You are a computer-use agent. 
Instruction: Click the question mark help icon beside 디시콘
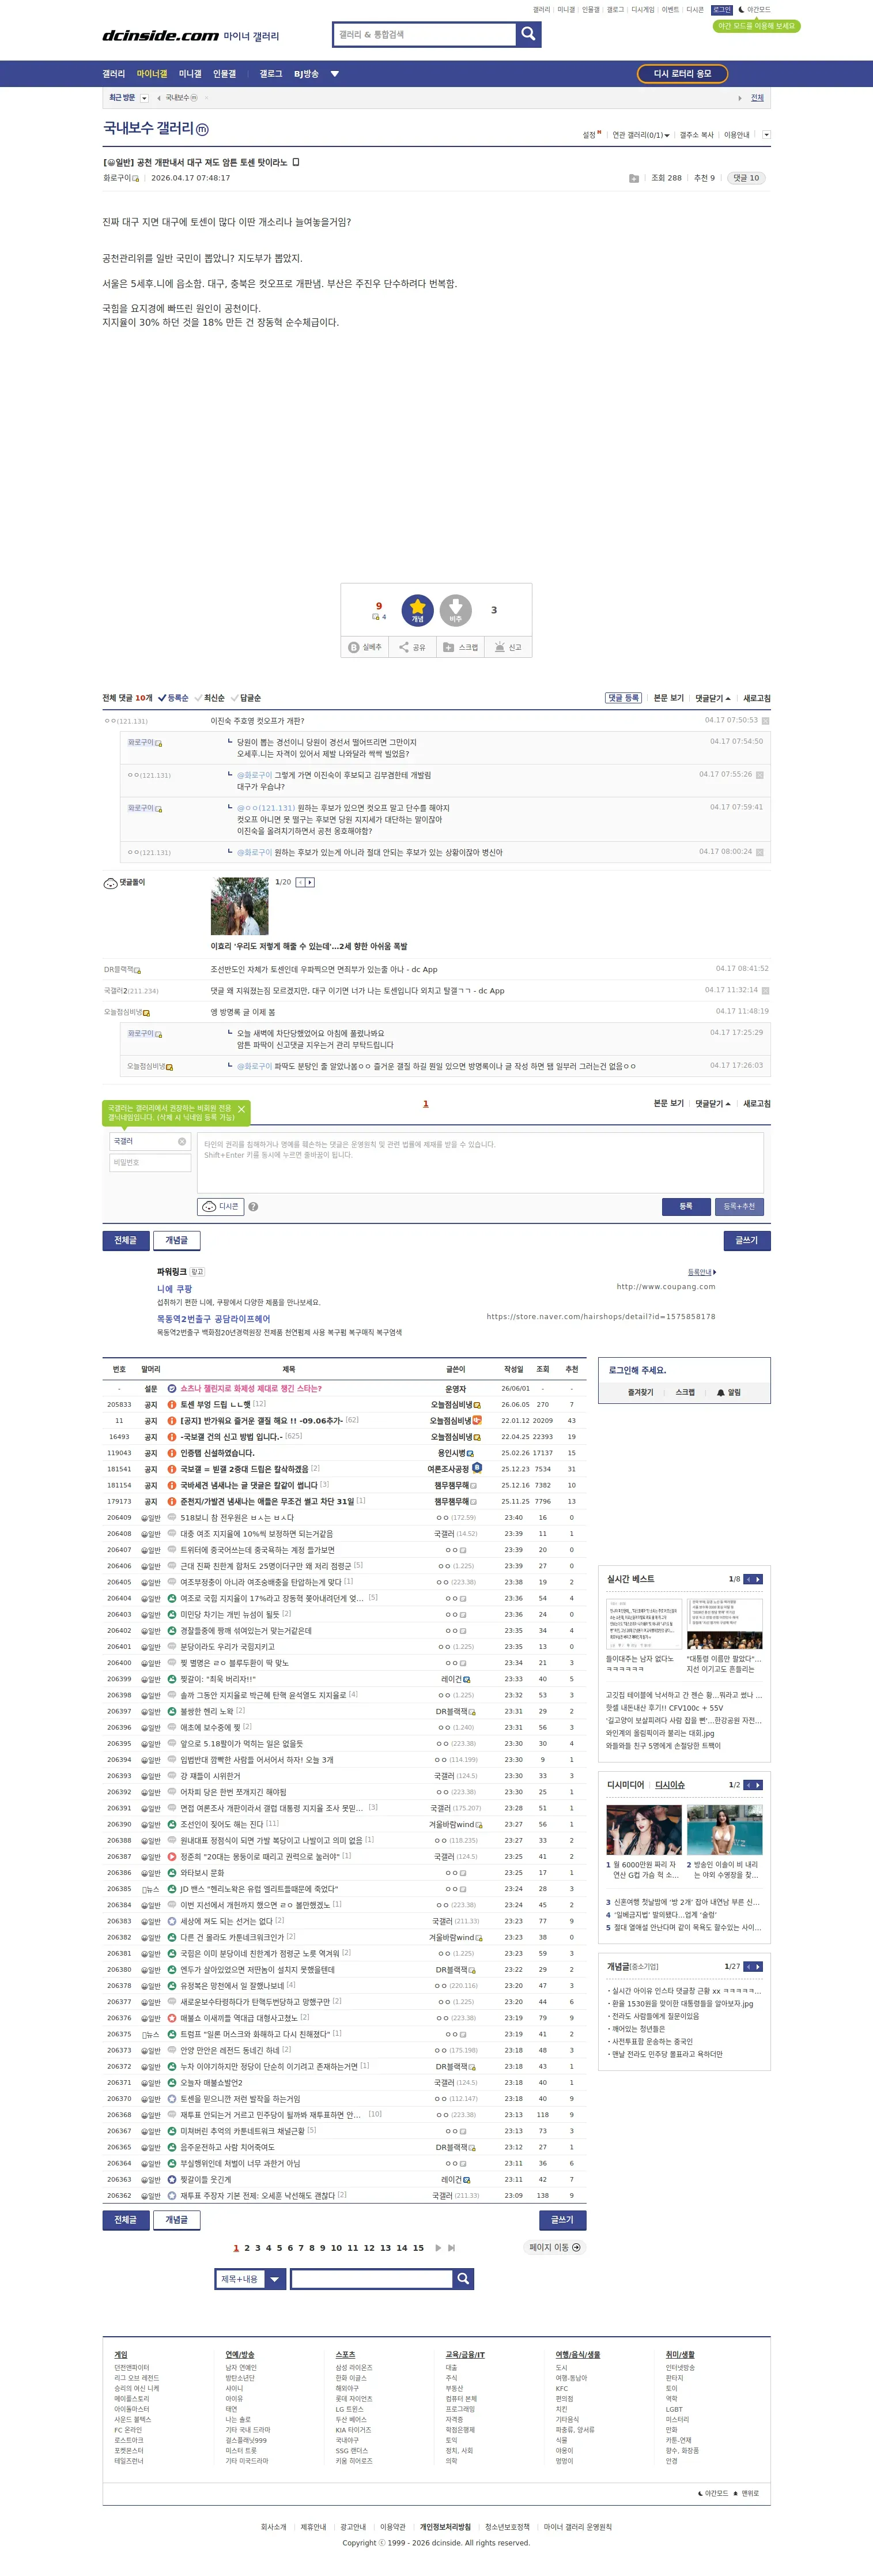click(x=253, y=1207)
